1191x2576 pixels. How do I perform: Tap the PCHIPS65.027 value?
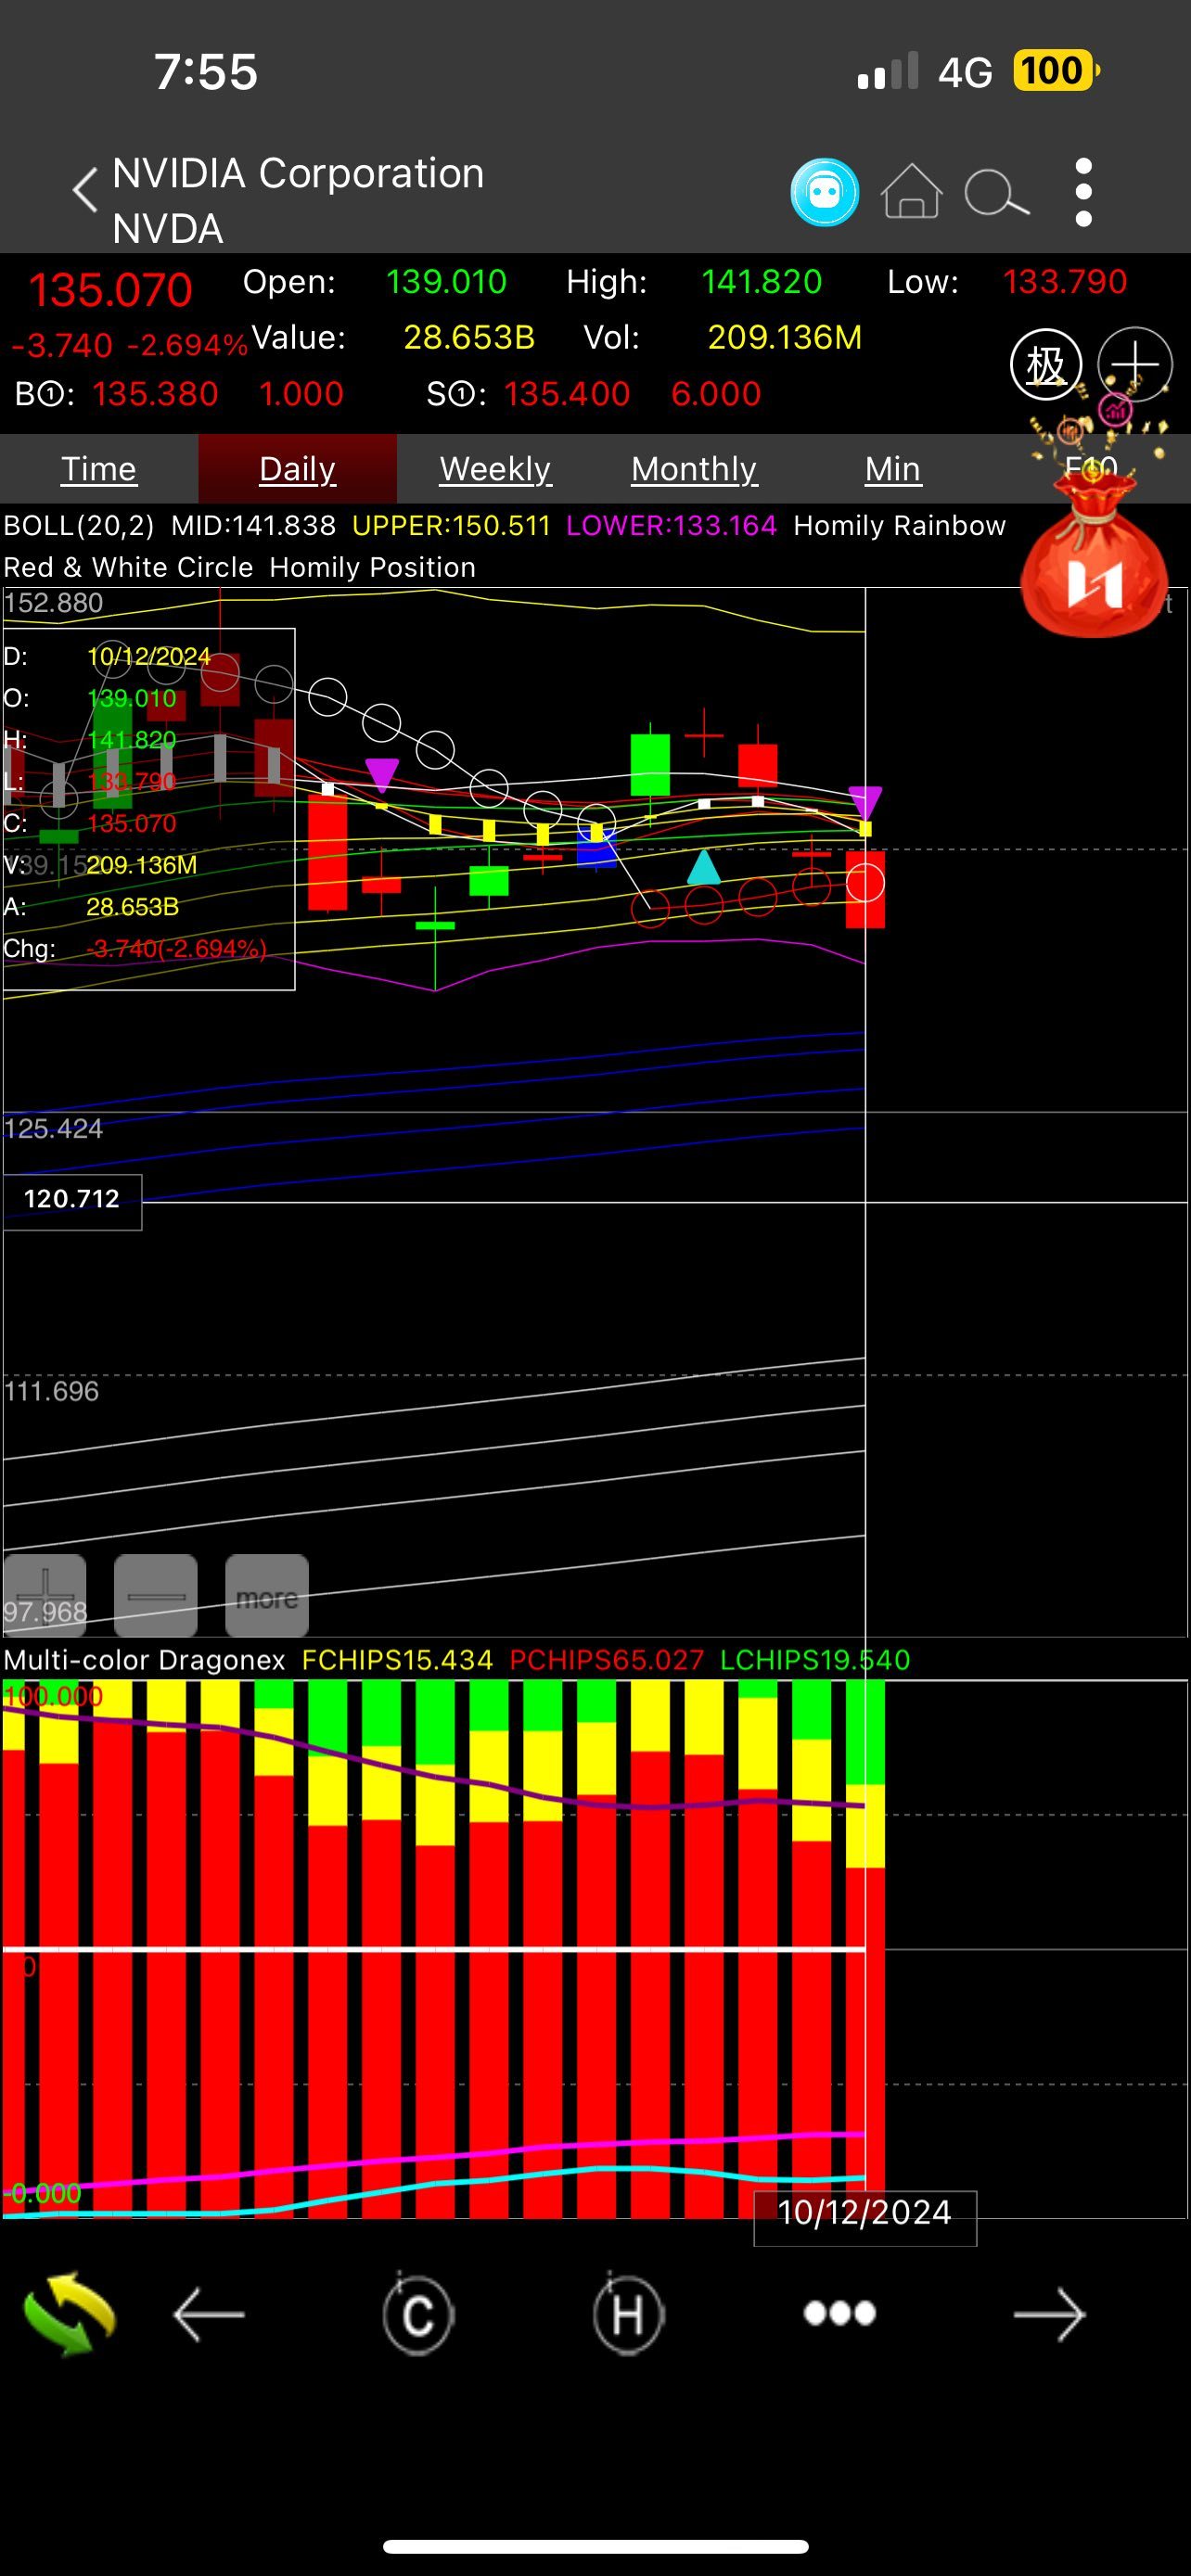click(x=606, y=1660)
